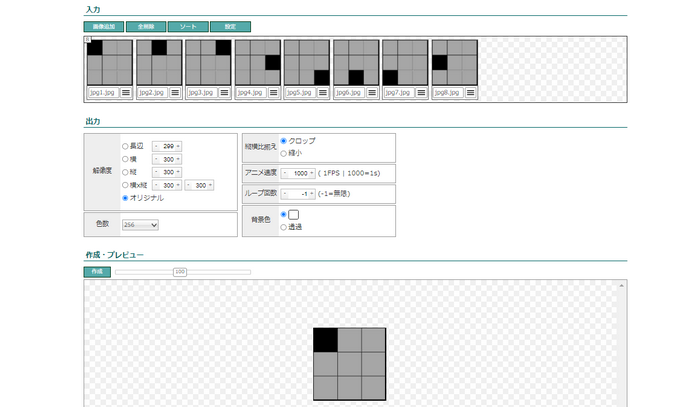Open the options icon for jpg6.jpg
Viewport: 700px width, 407px height.
click(x=372, y=92)
